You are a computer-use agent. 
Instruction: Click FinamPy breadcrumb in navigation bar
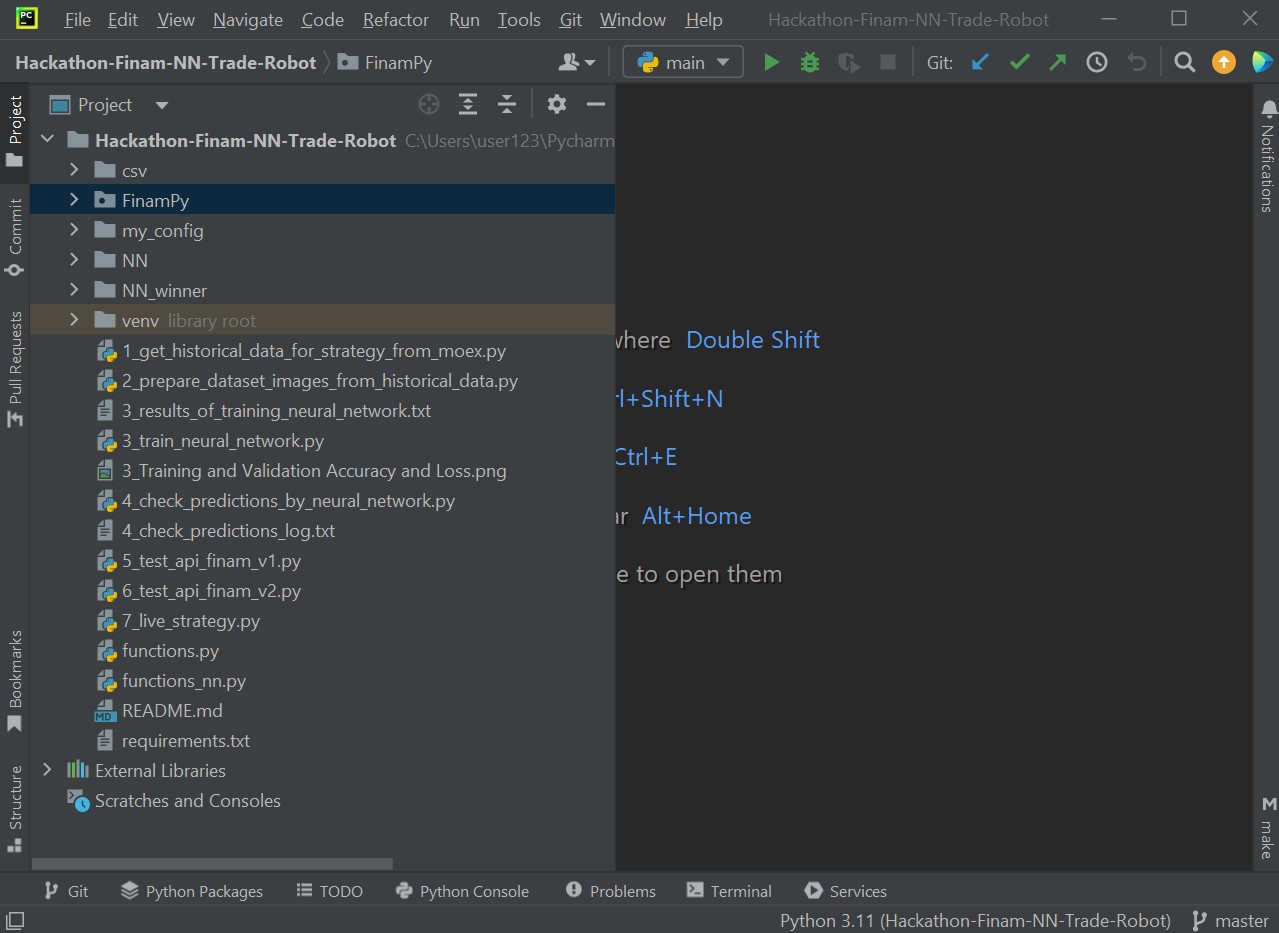[386, 62]
